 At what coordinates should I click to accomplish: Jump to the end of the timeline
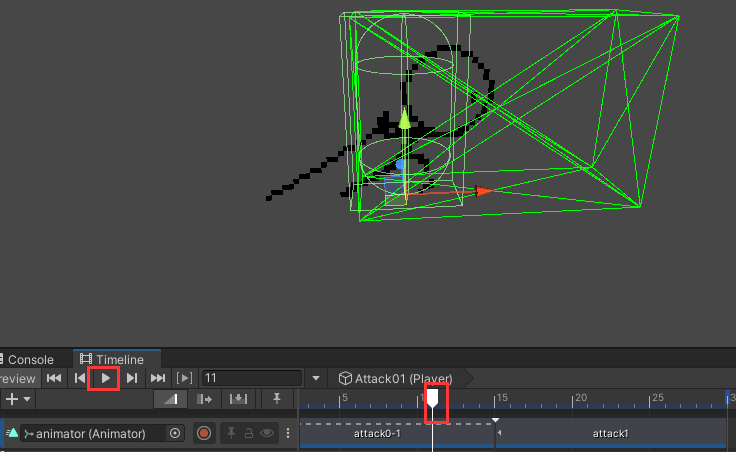[157, 378]
